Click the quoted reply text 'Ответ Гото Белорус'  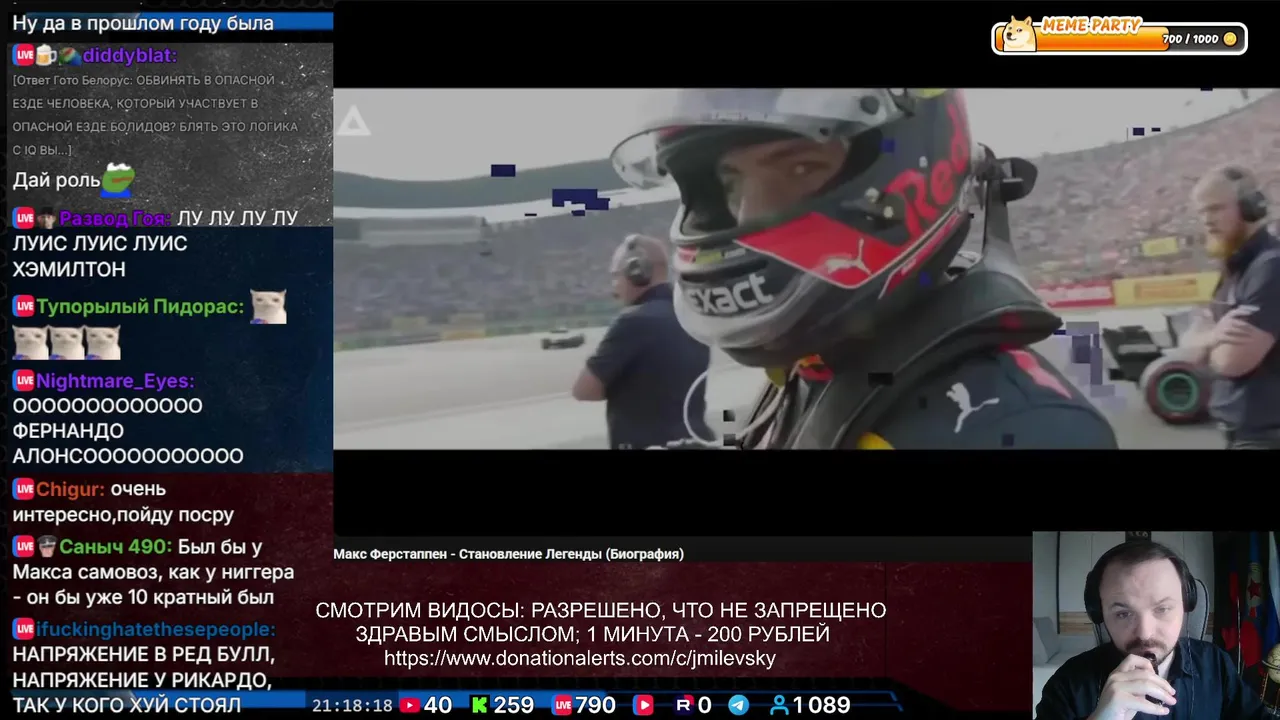[155, 115]
